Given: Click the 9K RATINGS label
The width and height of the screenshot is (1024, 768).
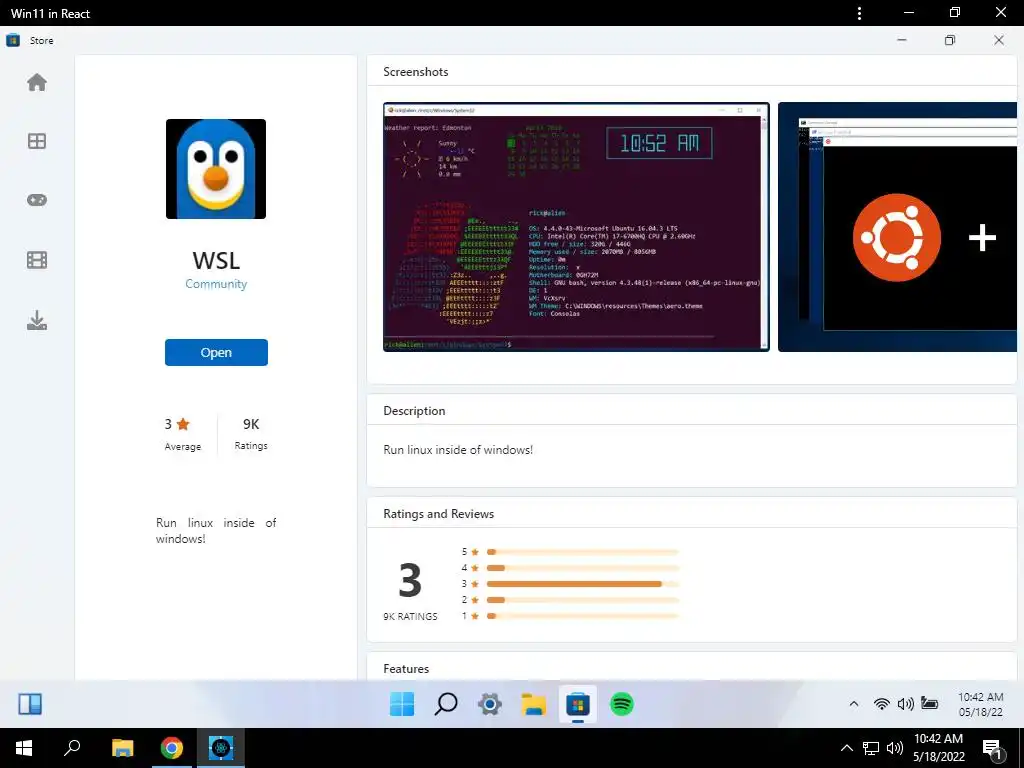Looking at the screenshot, I should 410,616.
